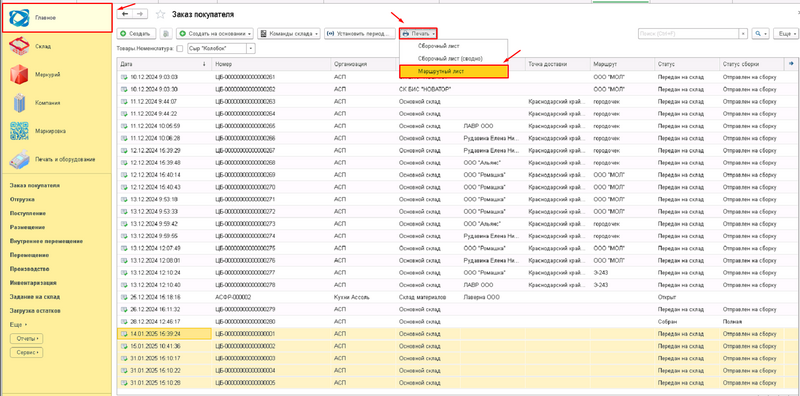
Task: Open the Склад section icon
Action: 19,46
